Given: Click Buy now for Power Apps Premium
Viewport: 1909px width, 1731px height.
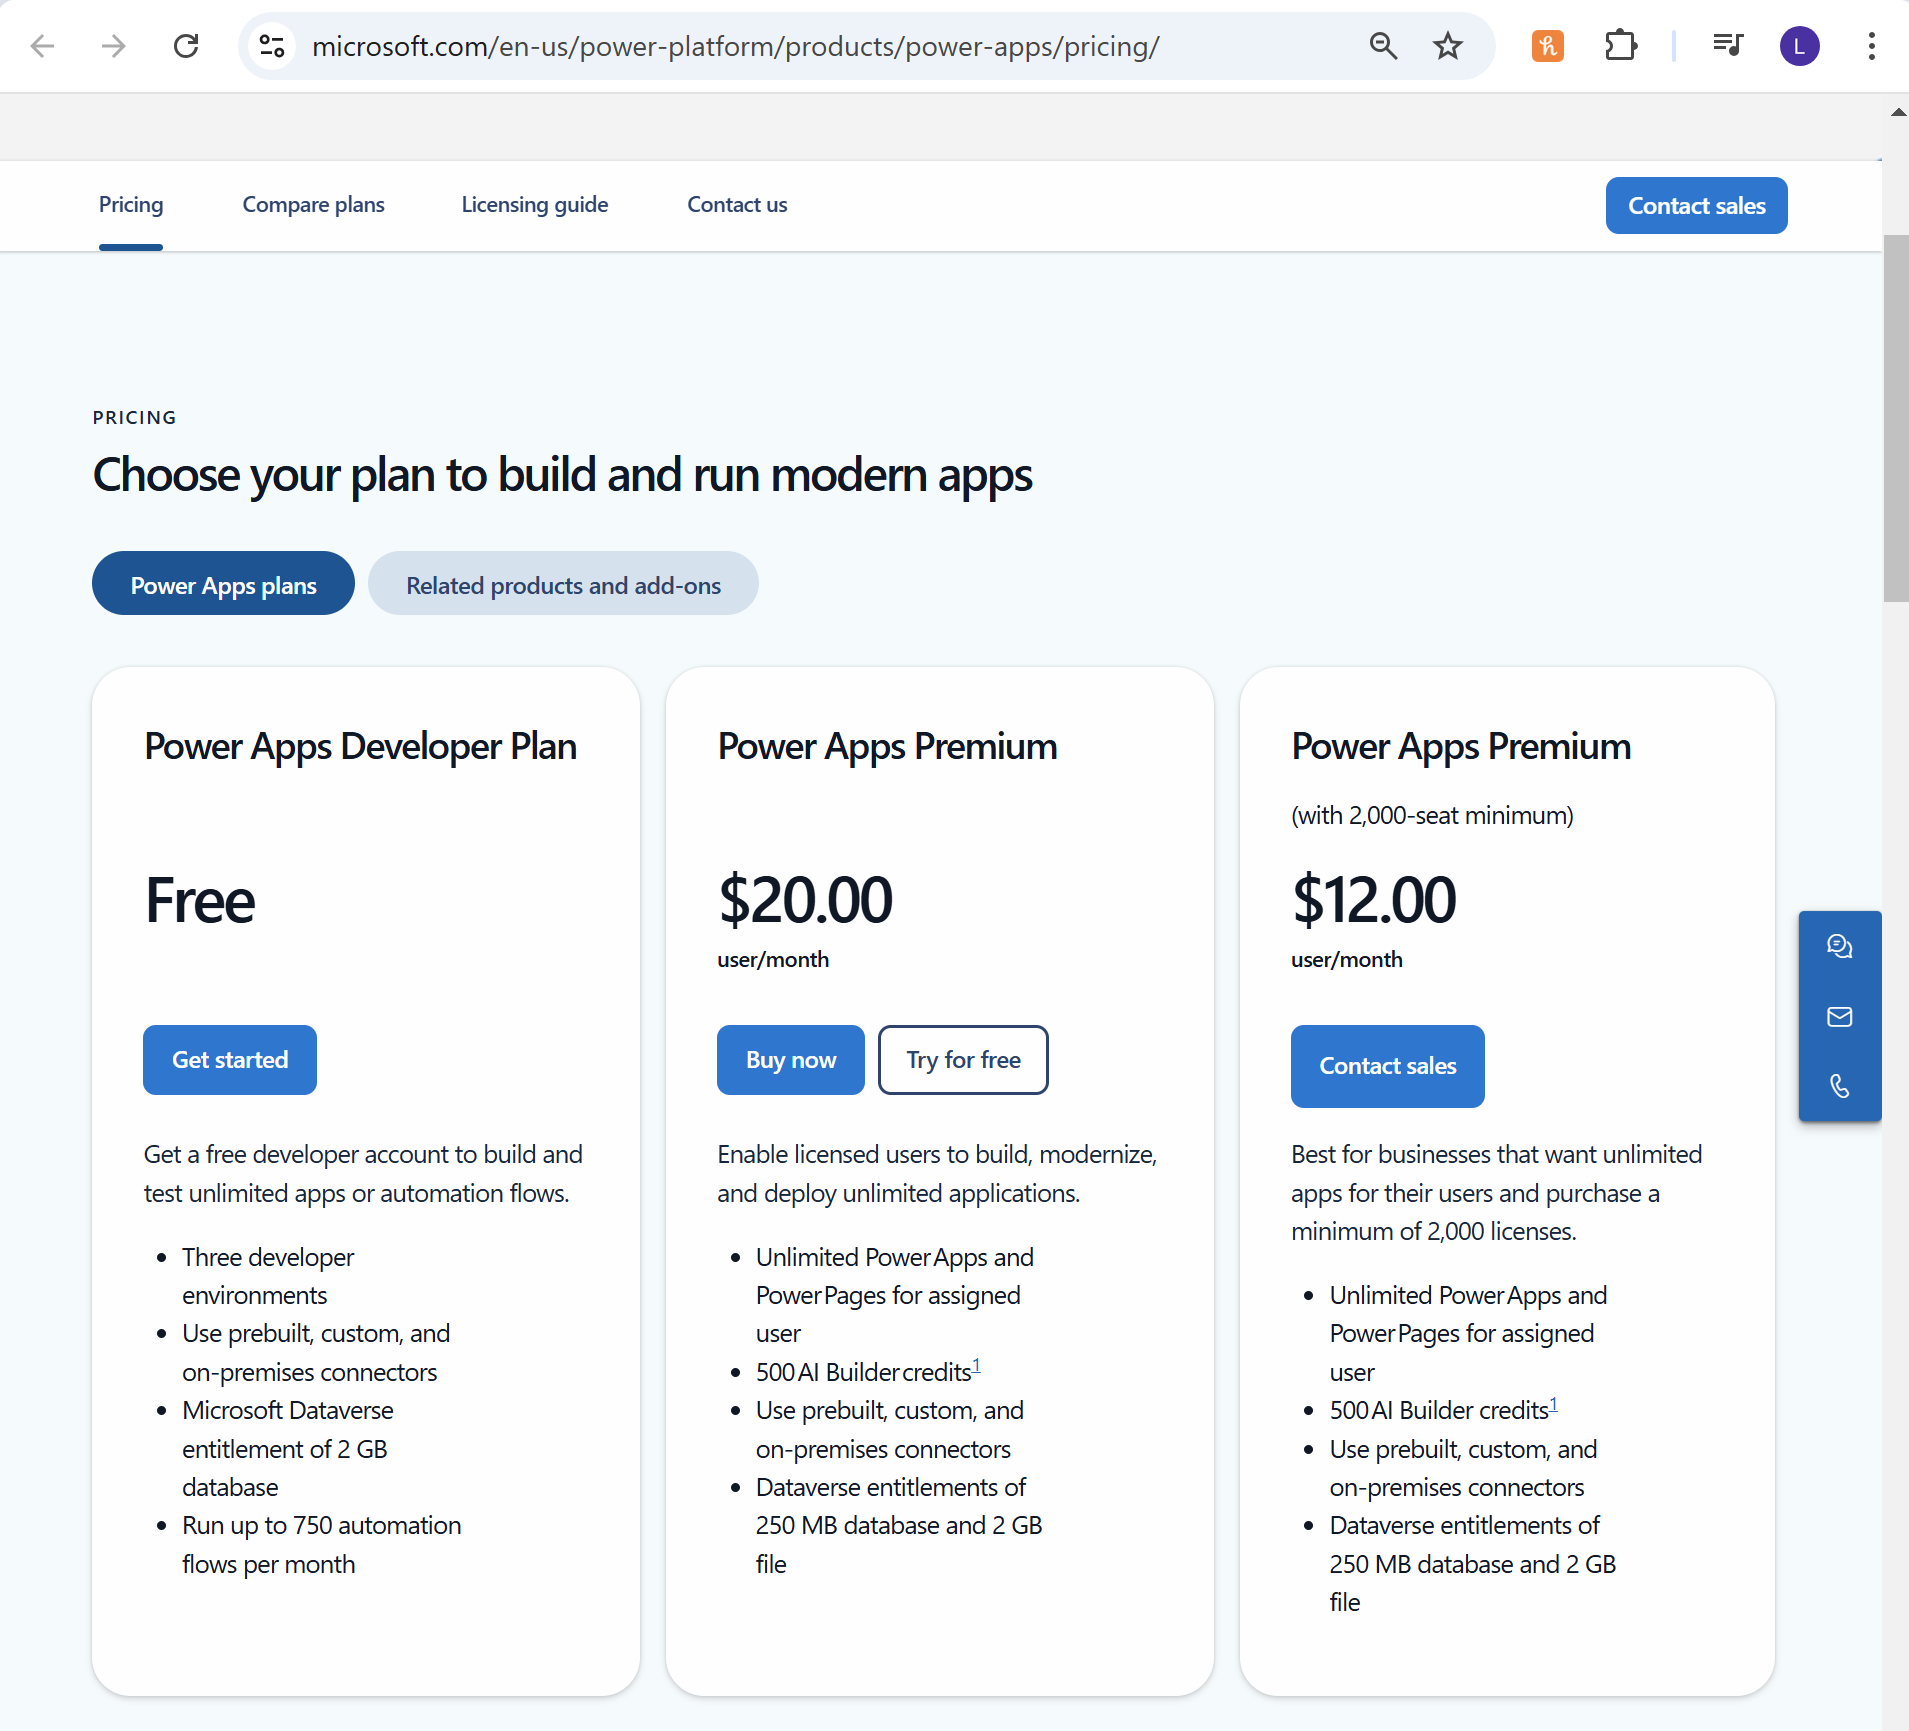Looking at the screenshot, I should 790,1060.
